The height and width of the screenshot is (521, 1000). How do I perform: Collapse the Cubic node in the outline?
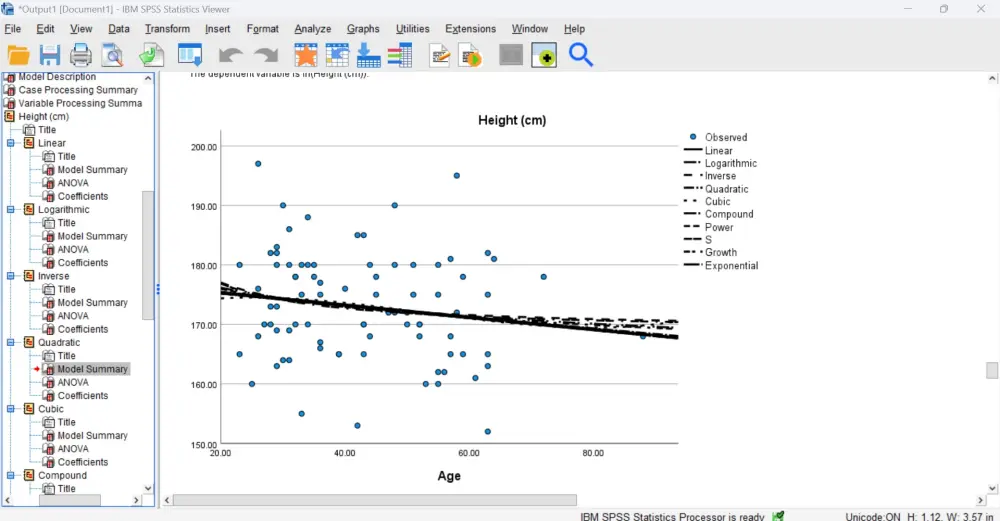click(10, 409)
